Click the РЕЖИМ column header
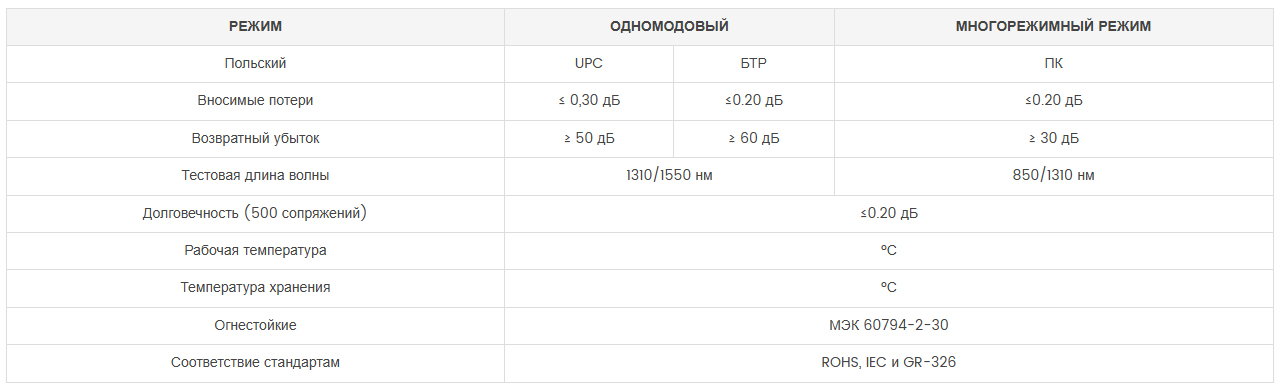The height and width of the screenshot is (387, 1280). (x=255, y=26)
